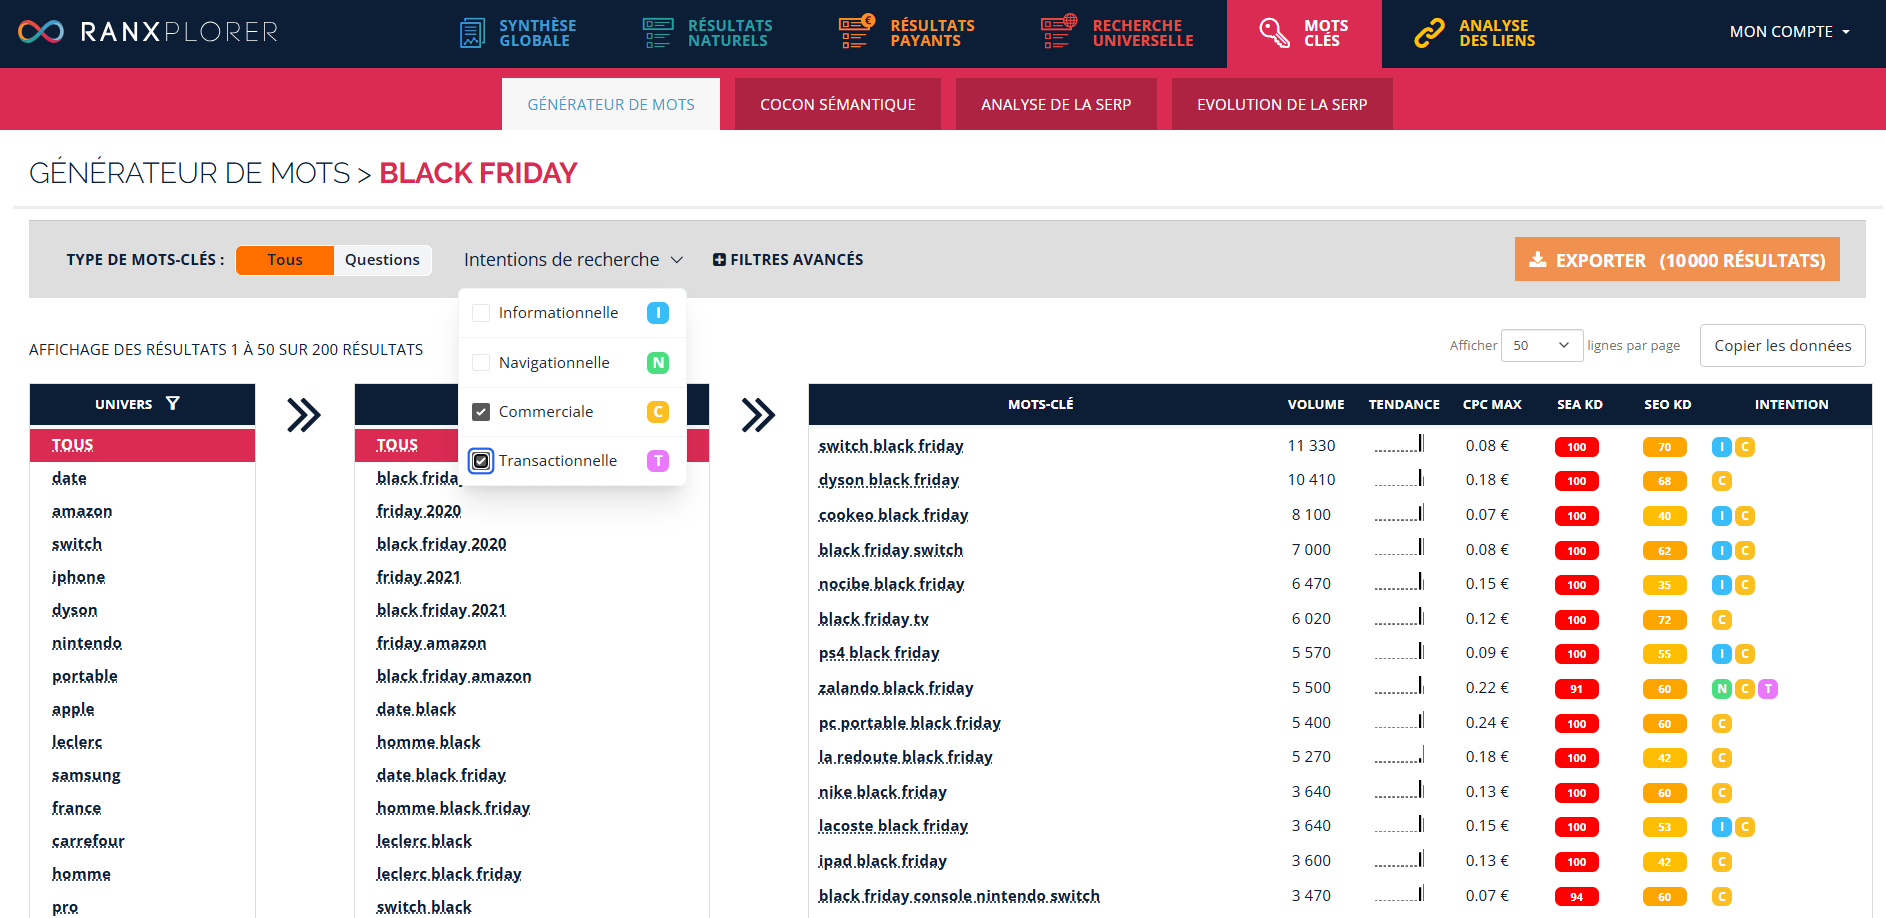Screen dimensions: 1886x918
Task: Open Résultats Payants section
Action: coord(907,33)
